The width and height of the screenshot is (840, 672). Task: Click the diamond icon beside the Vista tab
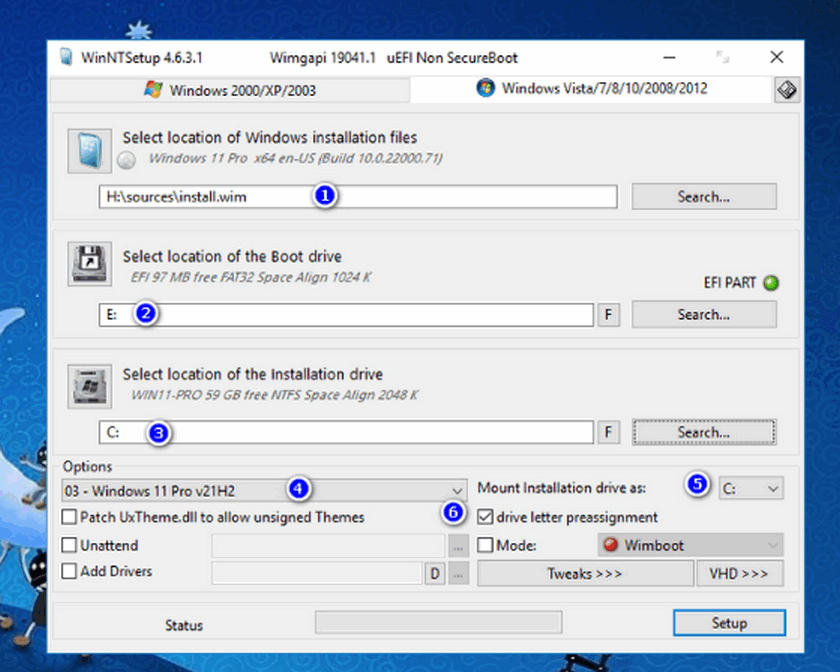(786, 89)
